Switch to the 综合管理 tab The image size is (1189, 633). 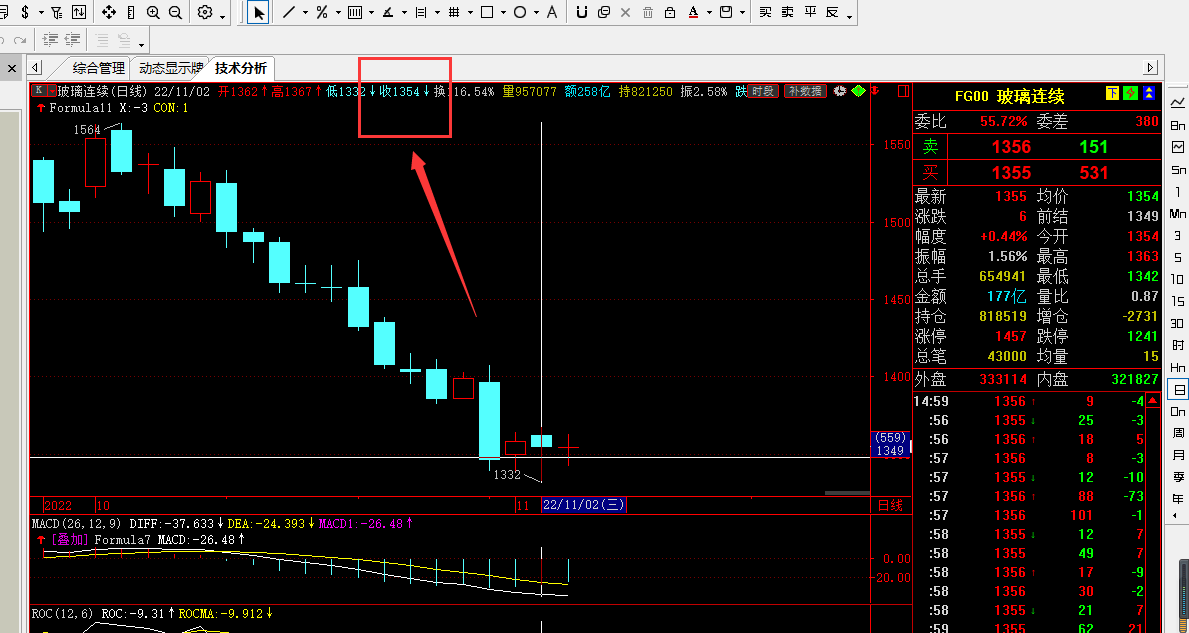(x=98, y=68)
